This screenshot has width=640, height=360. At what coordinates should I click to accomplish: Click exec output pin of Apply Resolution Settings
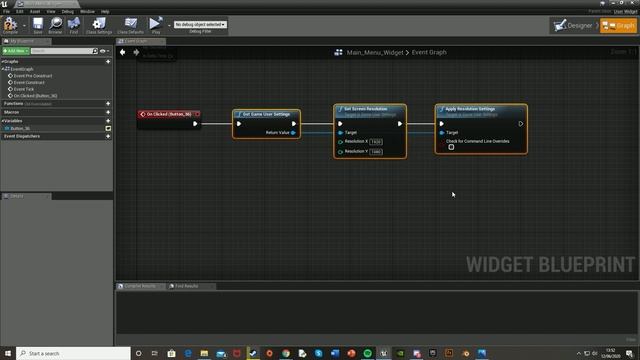point(521,124)
